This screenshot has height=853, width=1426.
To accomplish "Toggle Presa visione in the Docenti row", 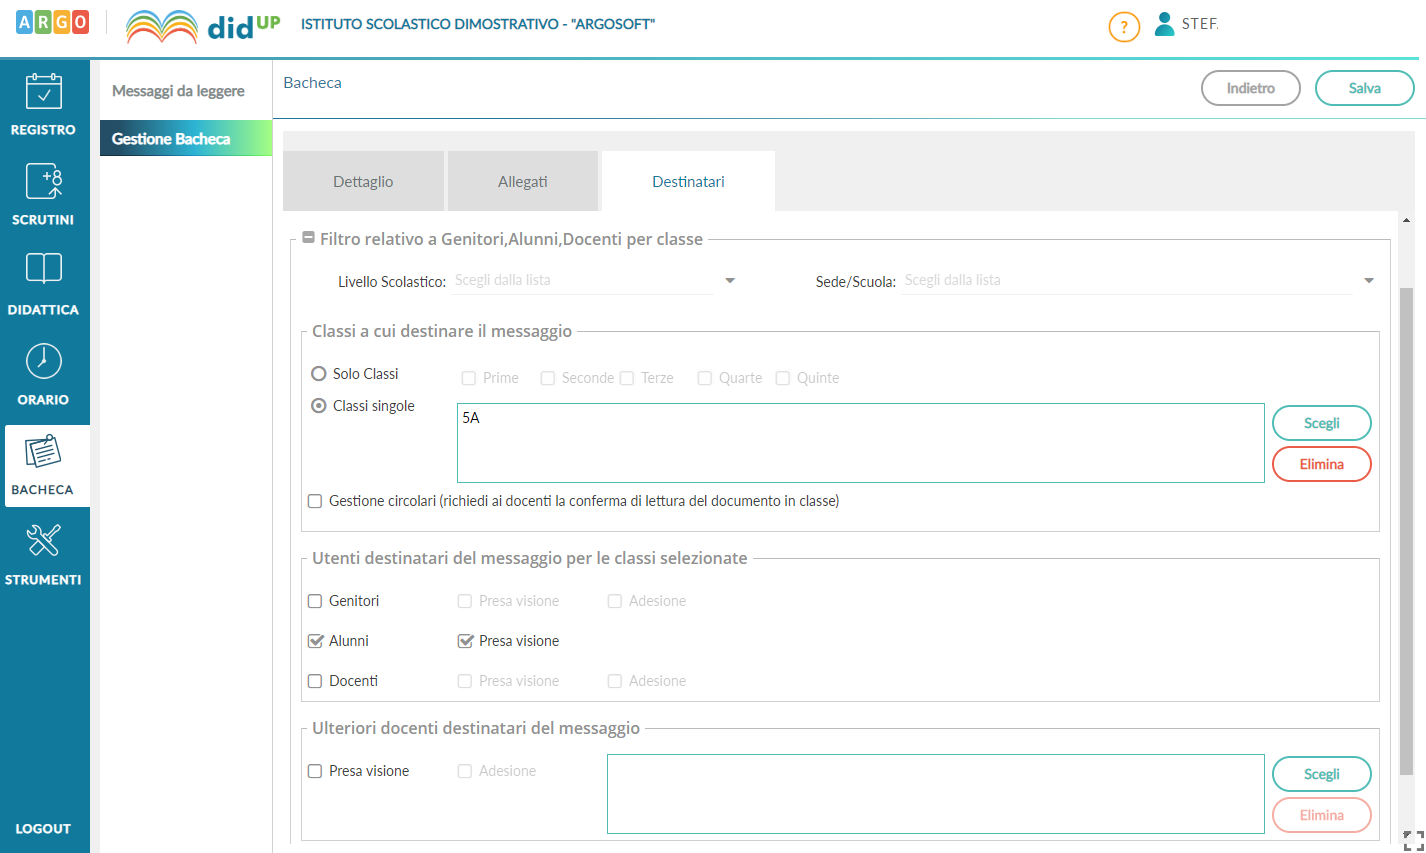I will coord(465,681).
